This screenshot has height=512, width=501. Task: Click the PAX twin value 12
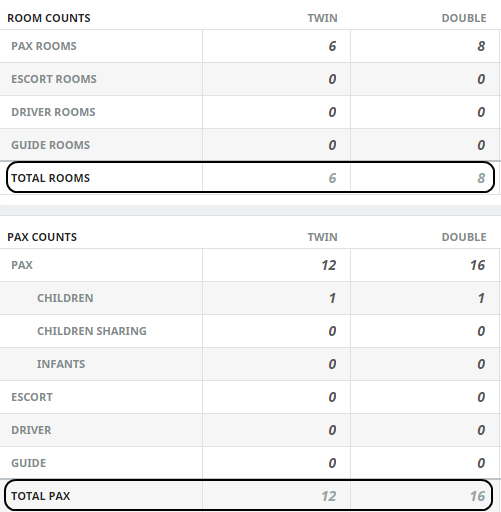click(329, 265)
